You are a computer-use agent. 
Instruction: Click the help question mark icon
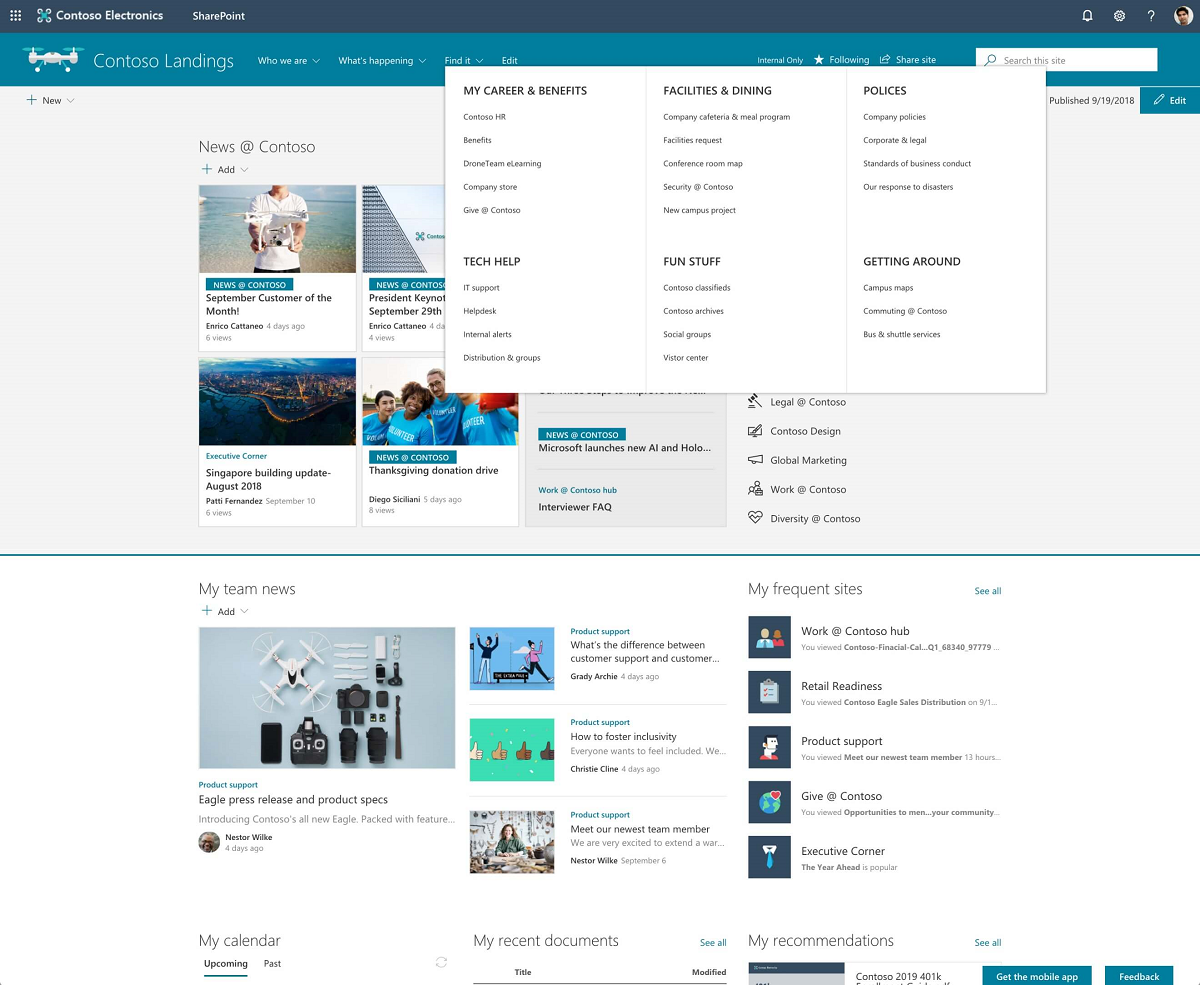point(1151,16)
